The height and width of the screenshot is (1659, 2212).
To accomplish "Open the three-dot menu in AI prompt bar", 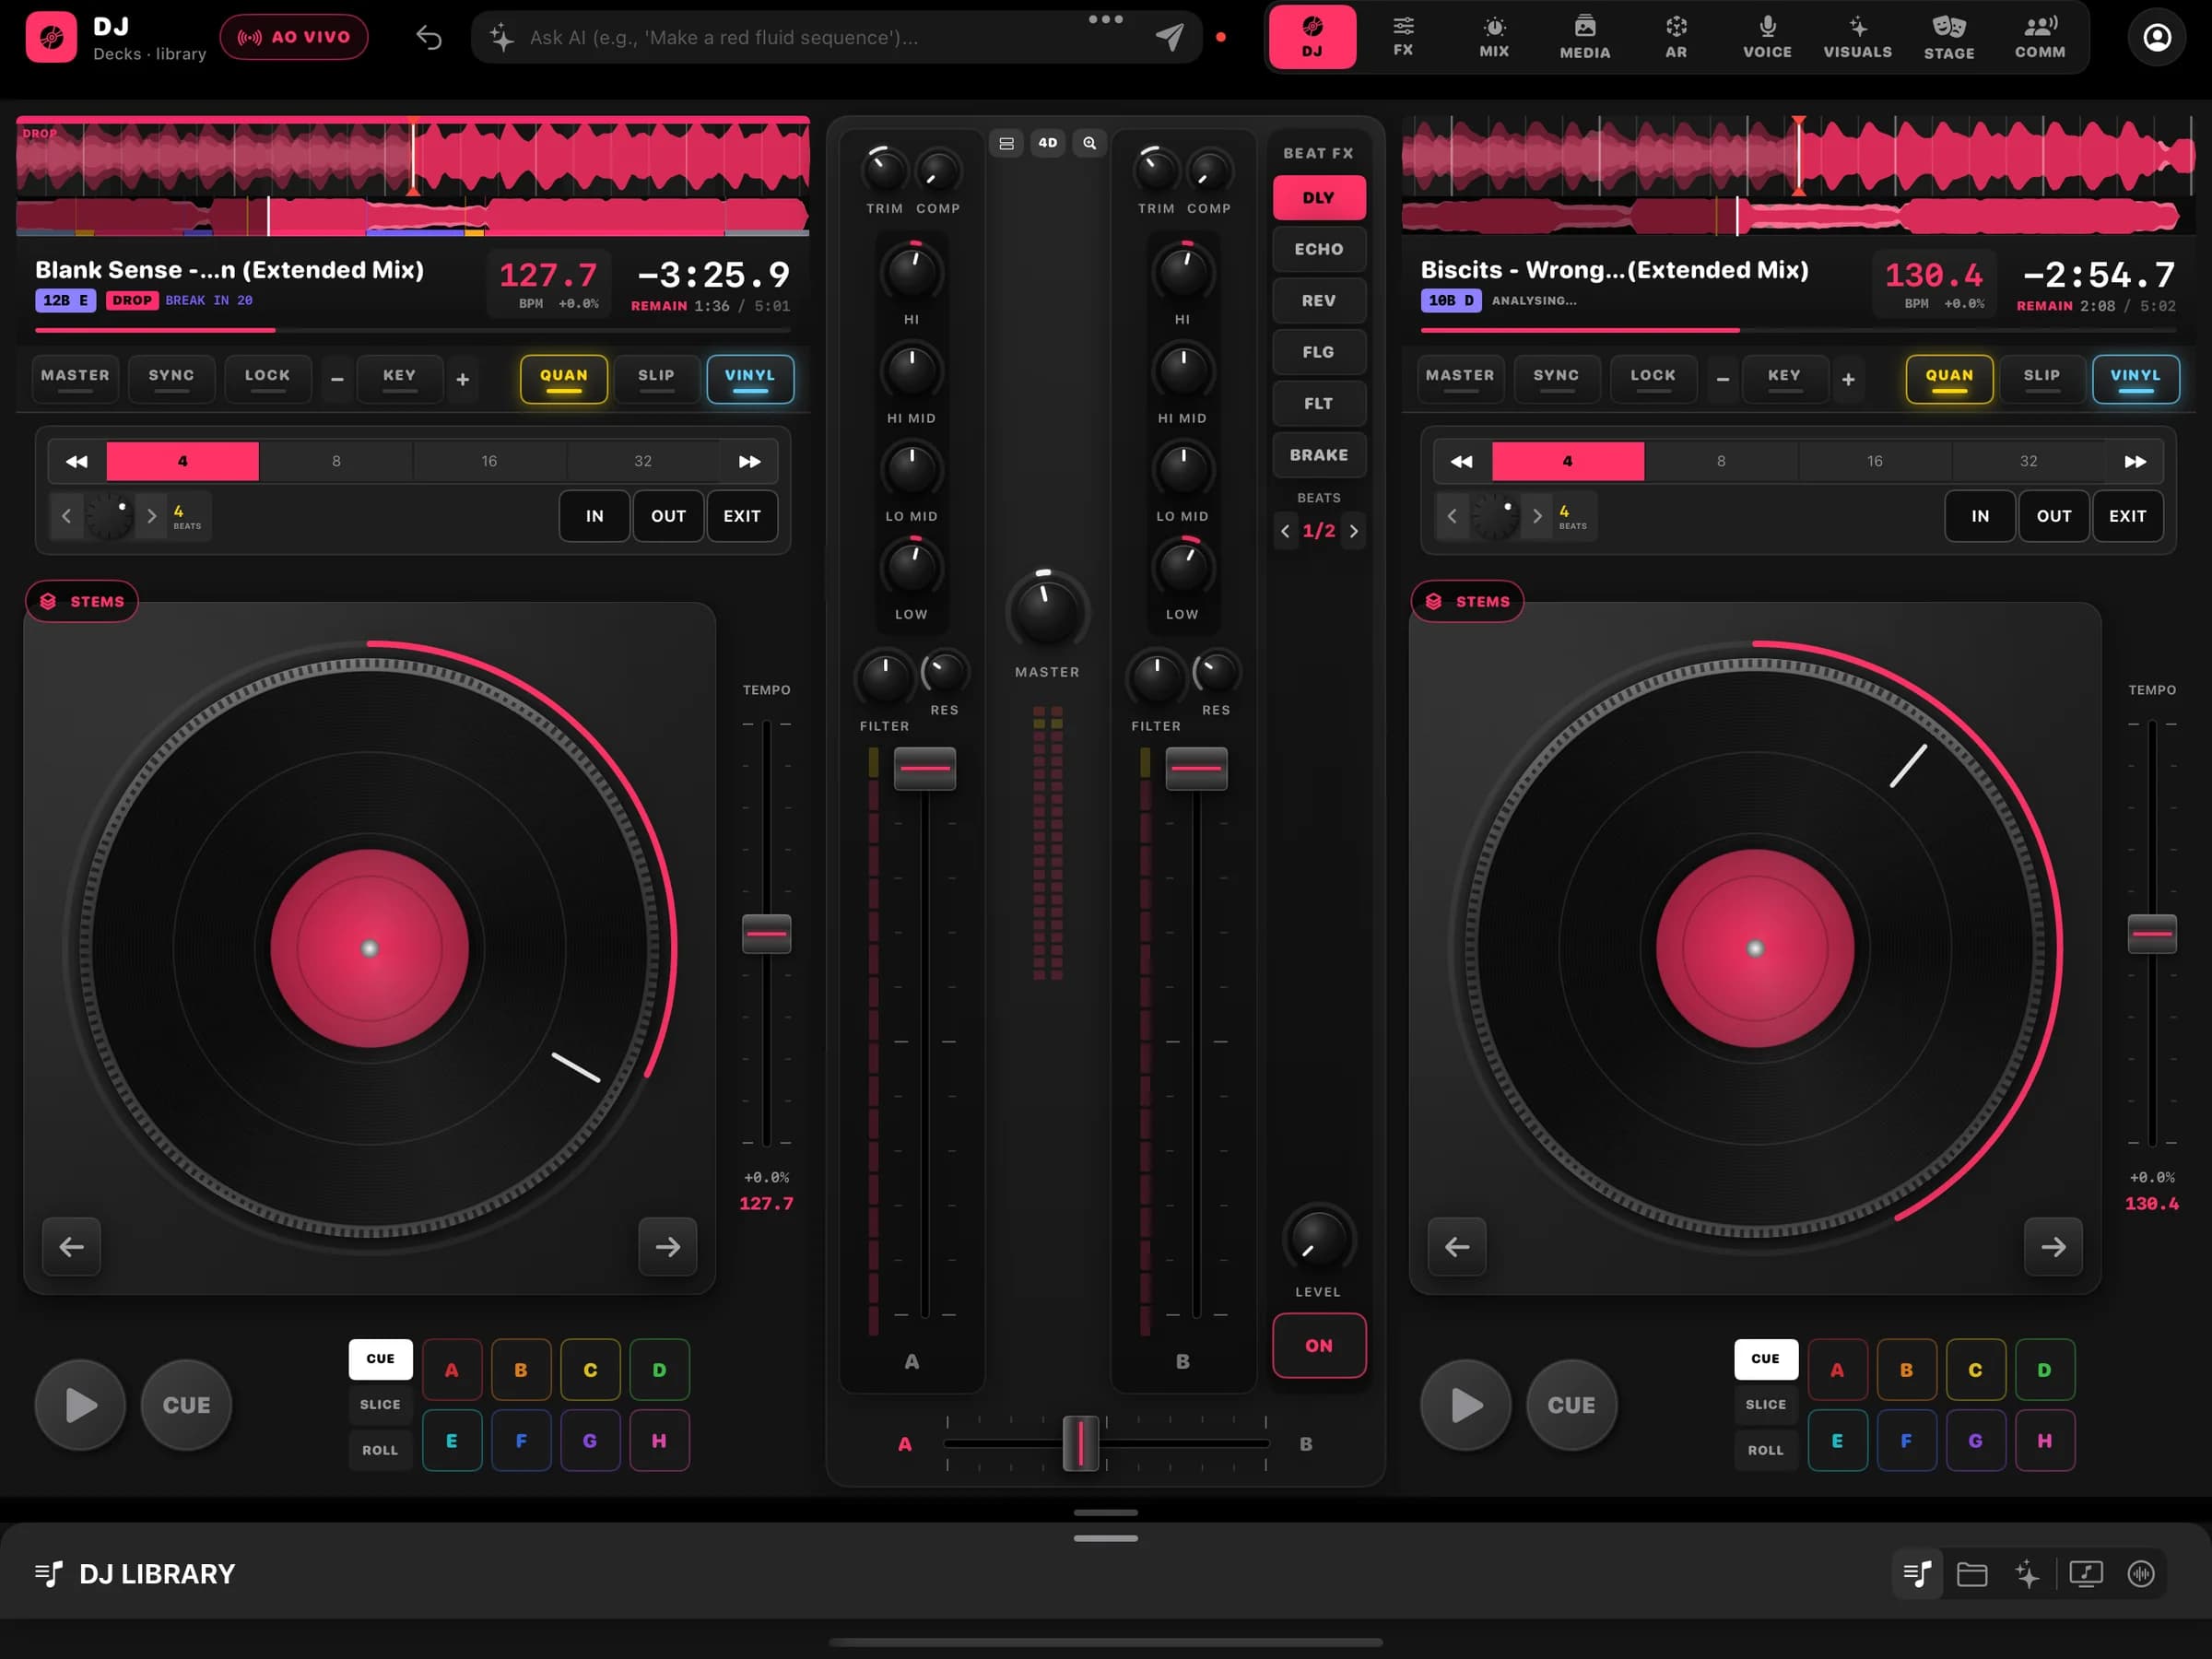I will point(1105,19).
